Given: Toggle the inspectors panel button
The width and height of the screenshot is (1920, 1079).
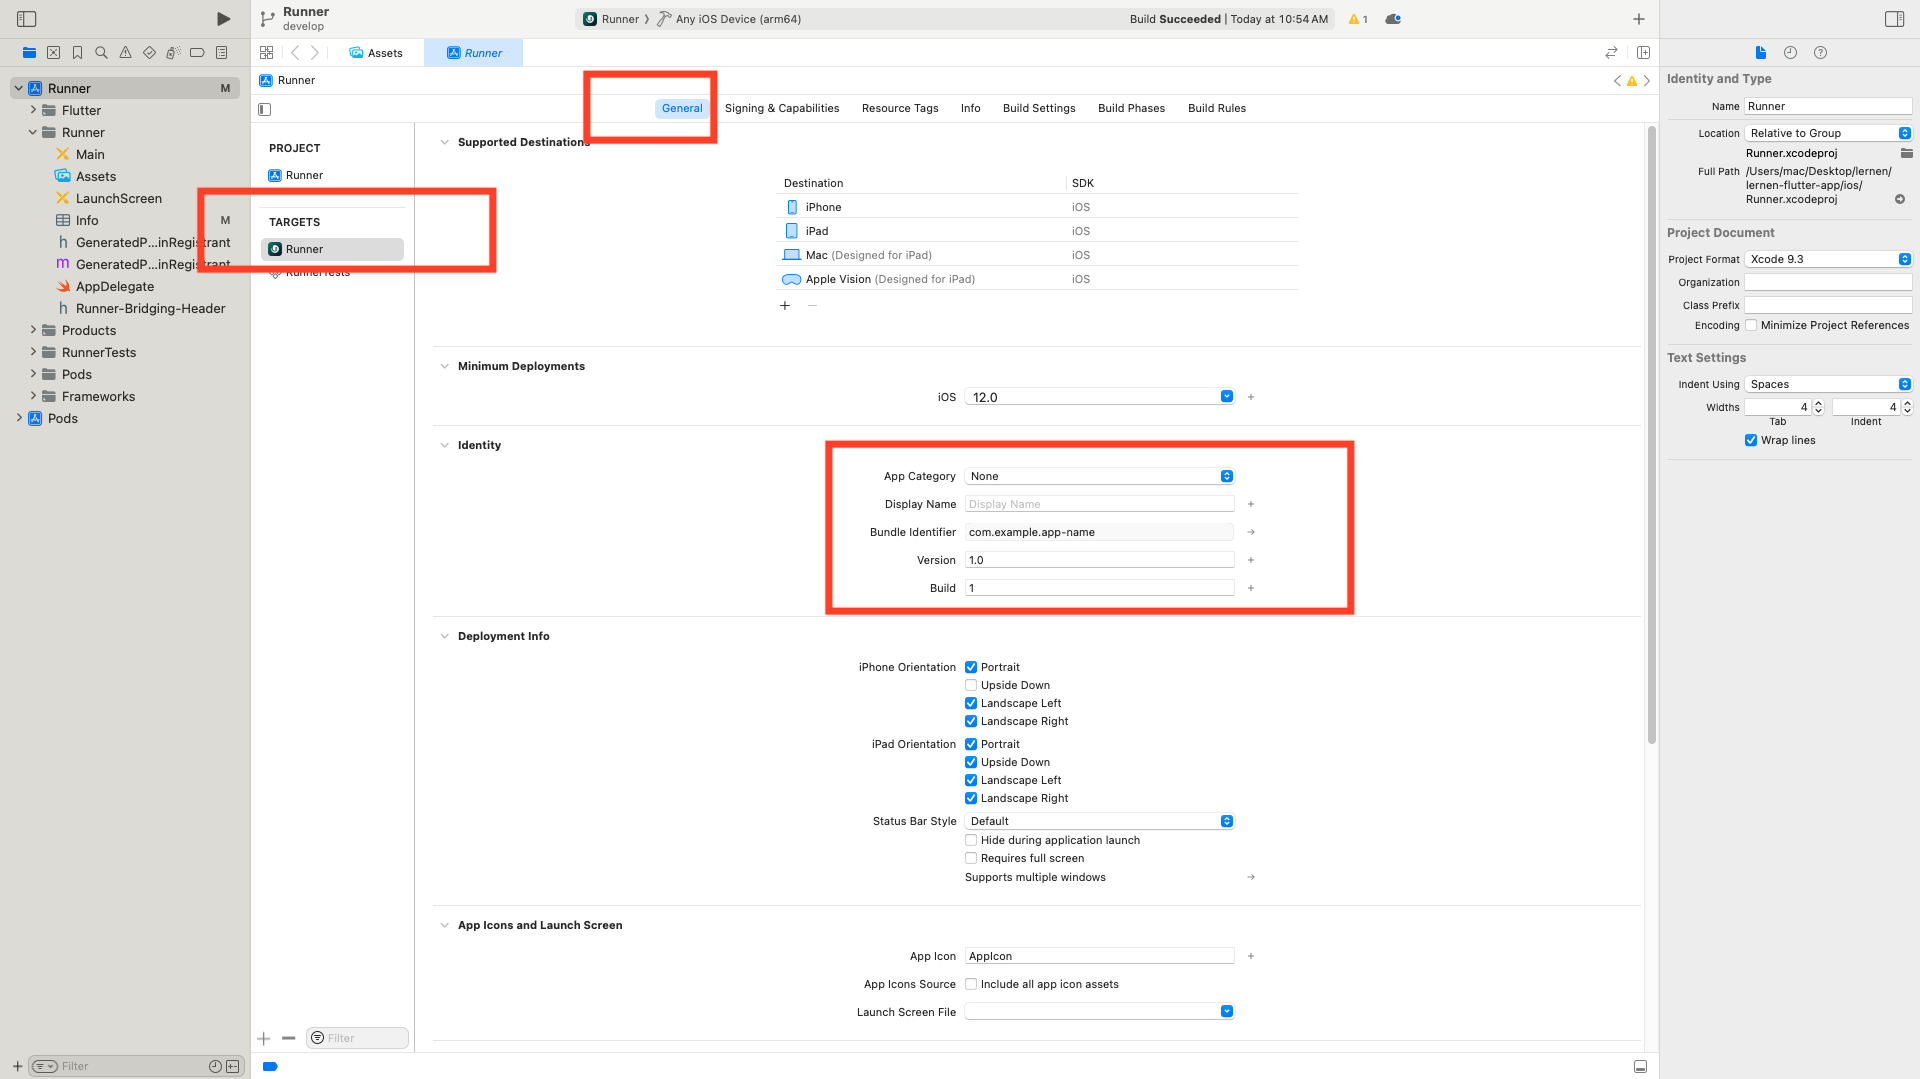Looking at the screenshot, I should coord(1894,19).
